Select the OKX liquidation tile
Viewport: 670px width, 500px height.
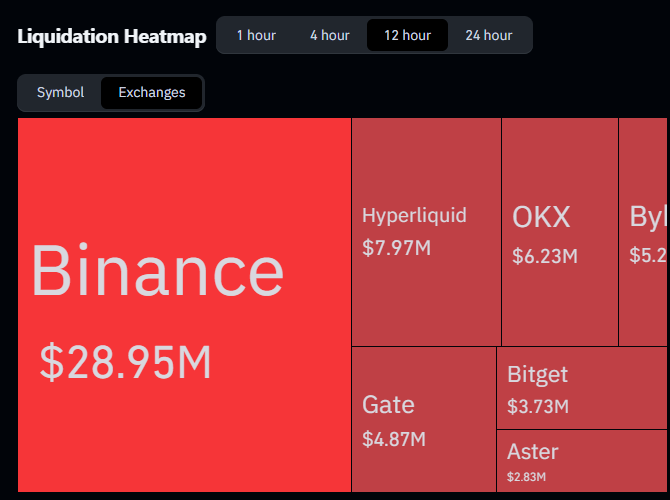pyautogui.click(x=560, y=232)
